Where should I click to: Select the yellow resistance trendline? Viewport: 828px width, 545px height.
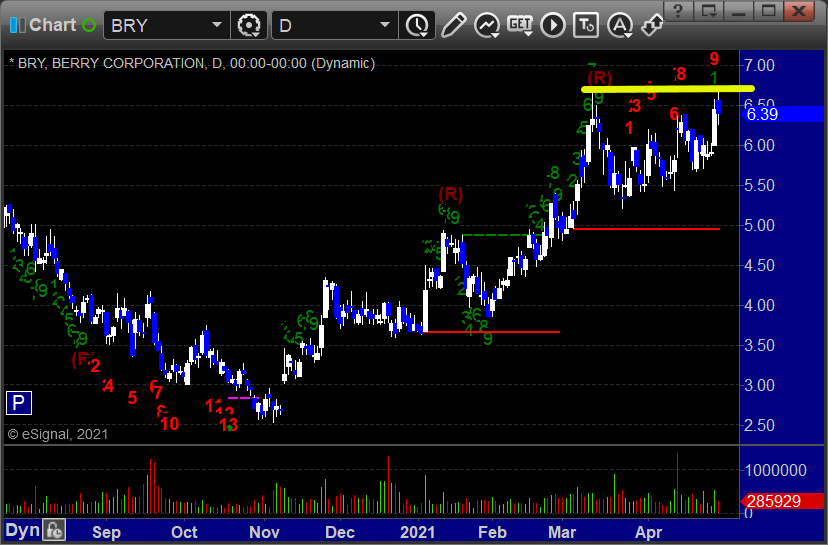point(667,89)
